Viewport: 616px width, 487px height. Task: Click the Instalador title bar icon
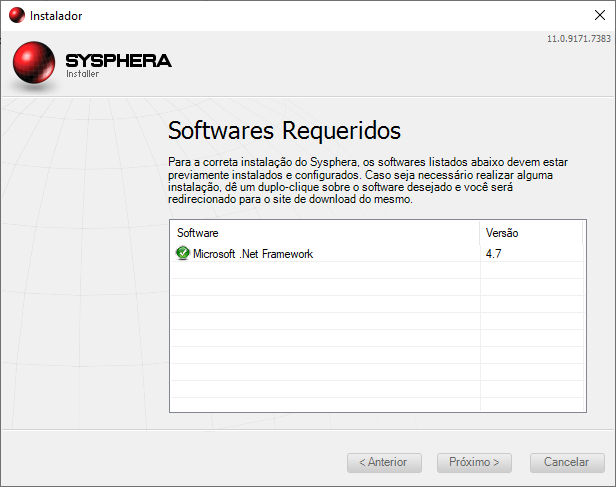pyautogui.click(x=17, y=15)
